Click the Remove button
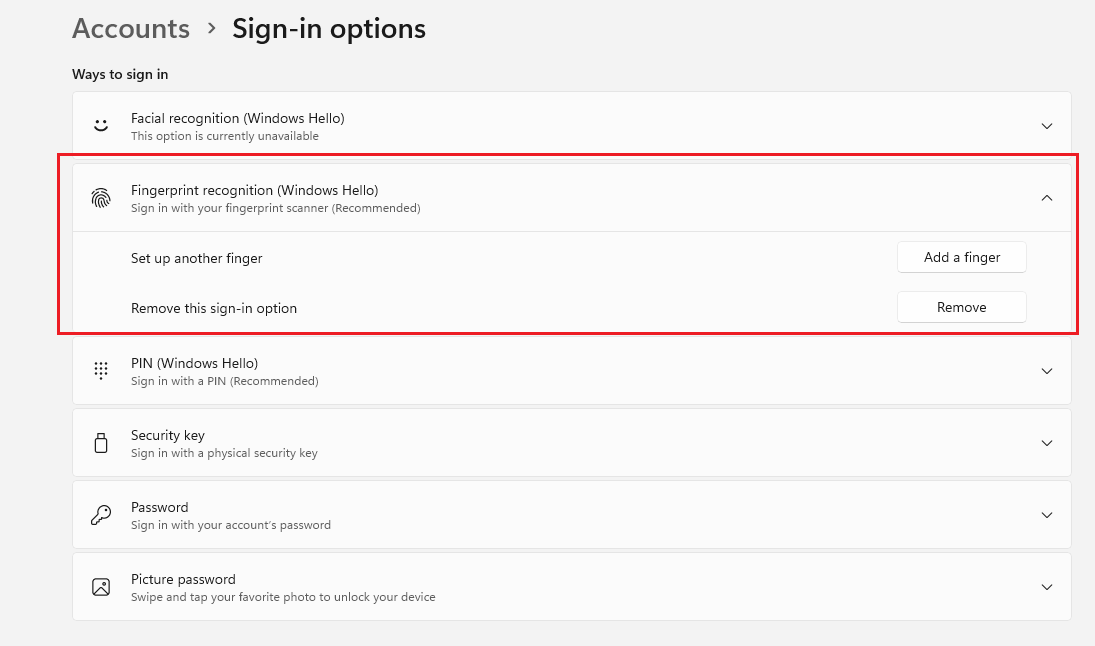This screenshot has height=646, width=1095. [961, 307]
